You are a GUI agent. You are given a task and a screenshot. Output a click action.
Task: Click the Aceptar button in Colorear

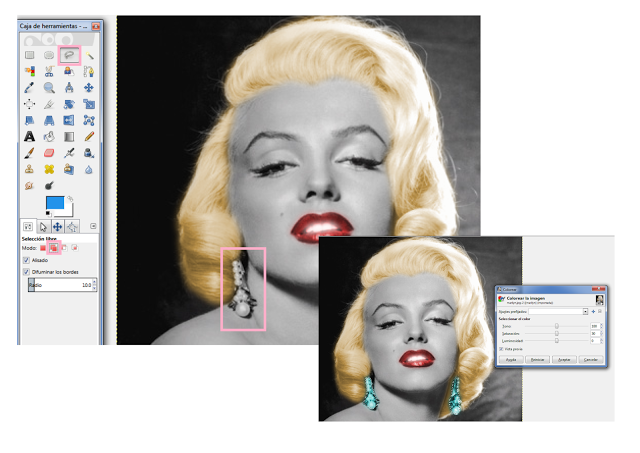point(564,360)
